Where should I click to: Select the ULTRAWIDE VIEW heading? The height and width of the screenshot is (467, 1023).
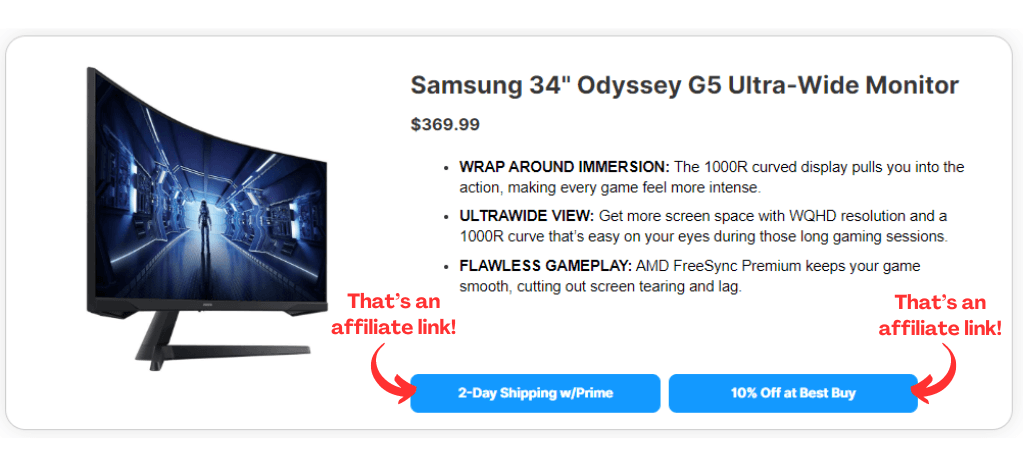coord(527,215)
